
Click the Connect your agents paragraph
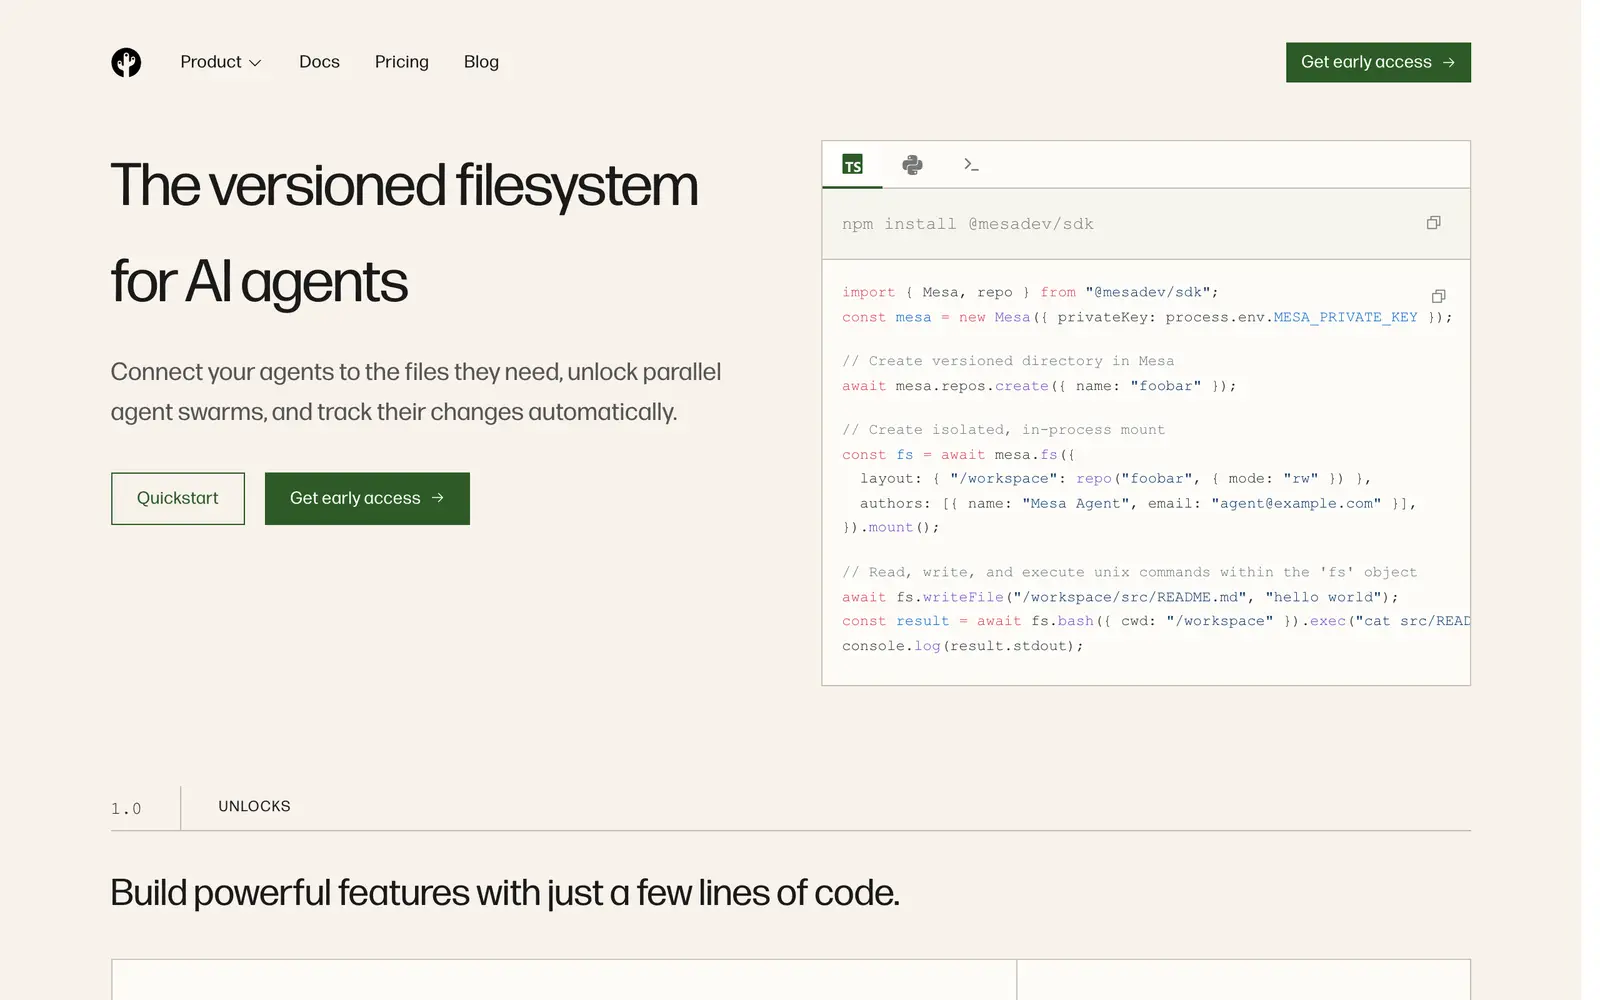pos(416,392)
